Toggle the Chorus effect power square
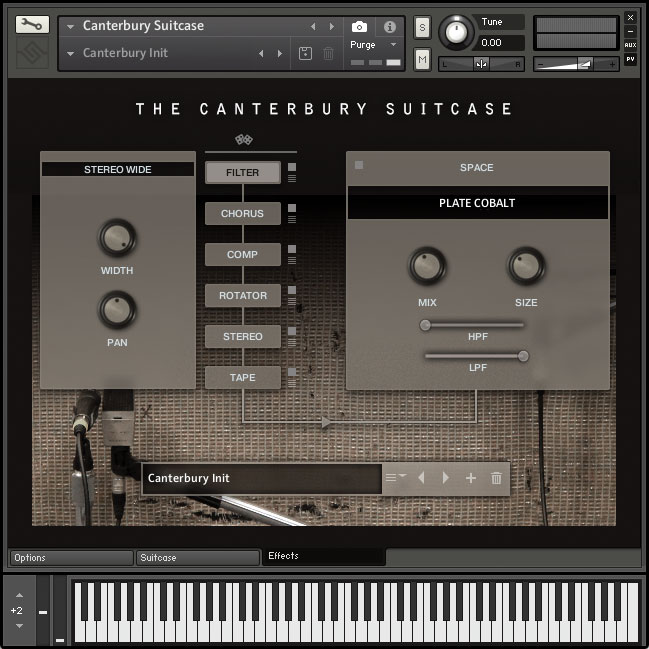This screenshot has height=649, width=649. click(x=292, y=208)
